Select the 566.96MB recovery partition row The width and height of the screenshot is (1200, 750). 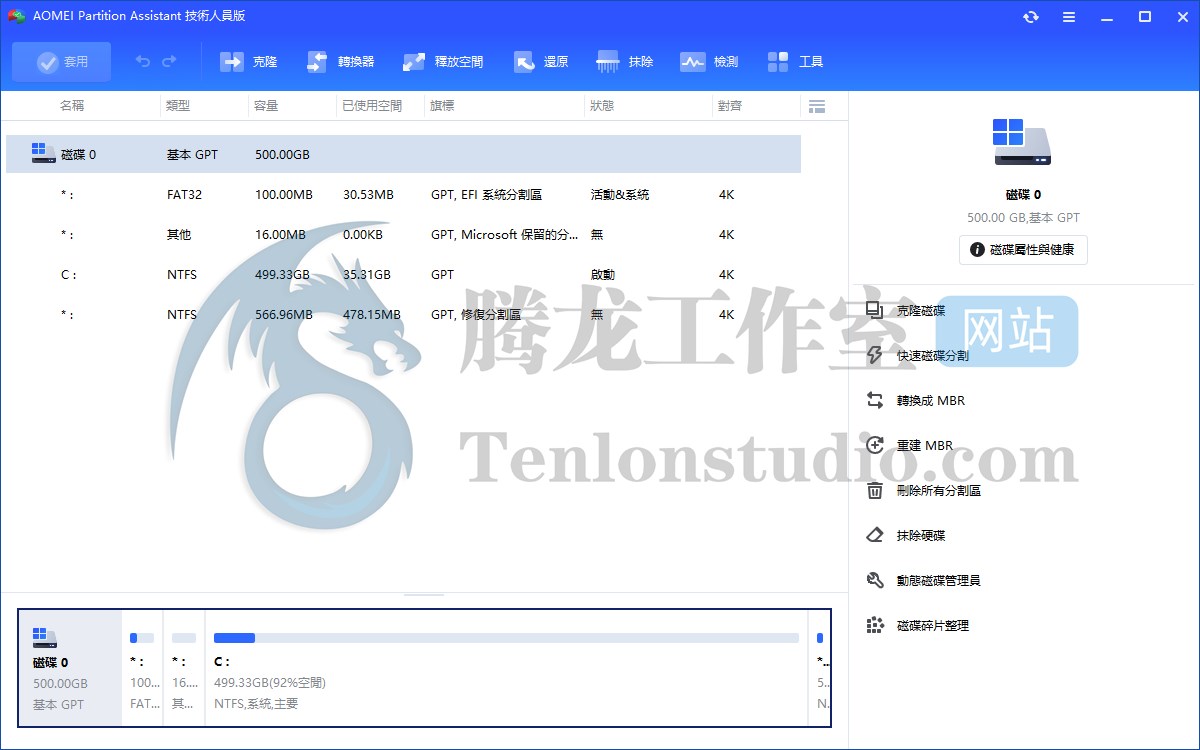(403, 315)
